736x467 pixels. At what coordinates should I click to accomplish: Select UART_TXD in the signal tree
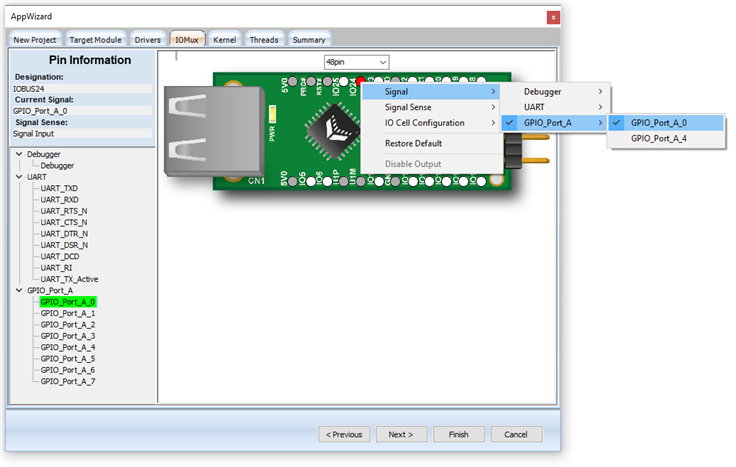point(59,188)
